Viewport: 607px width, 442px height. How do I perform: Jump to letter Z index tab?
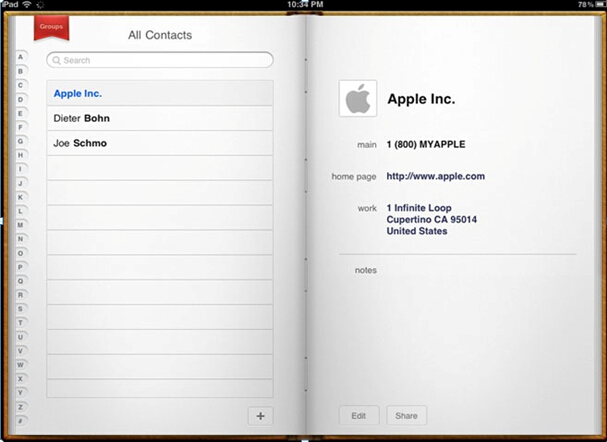(21, 407)
